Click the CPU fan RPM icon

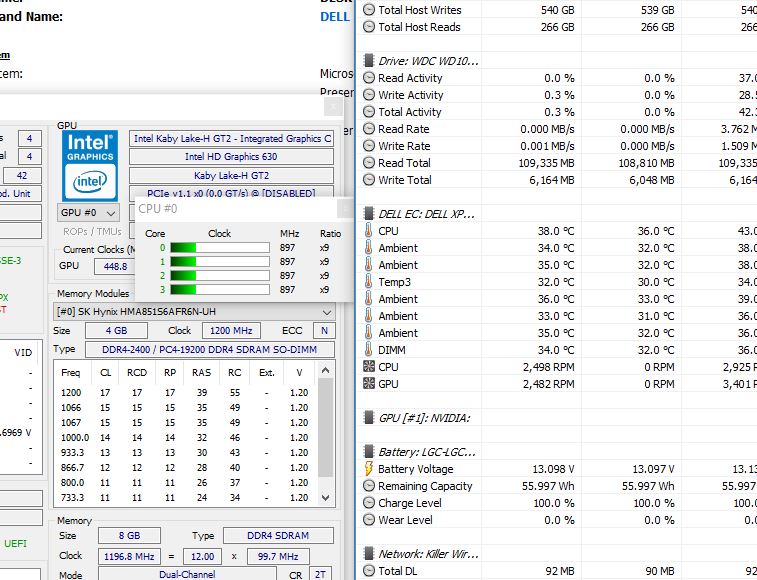pyautogui.click(x=369, y=367)
